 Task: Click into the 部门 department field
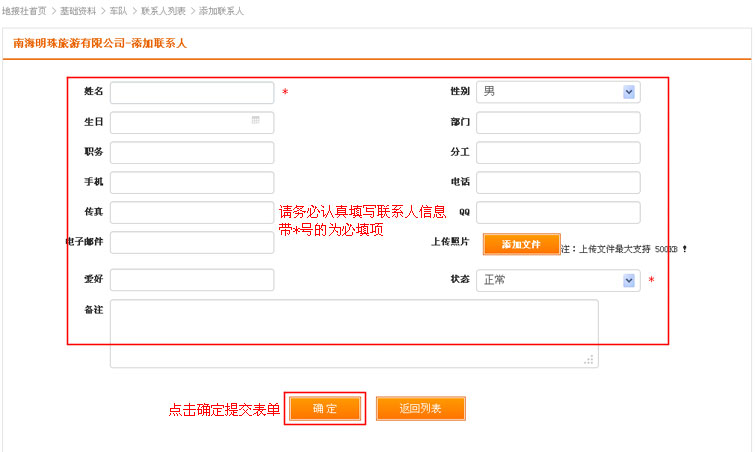coord(558,123)
